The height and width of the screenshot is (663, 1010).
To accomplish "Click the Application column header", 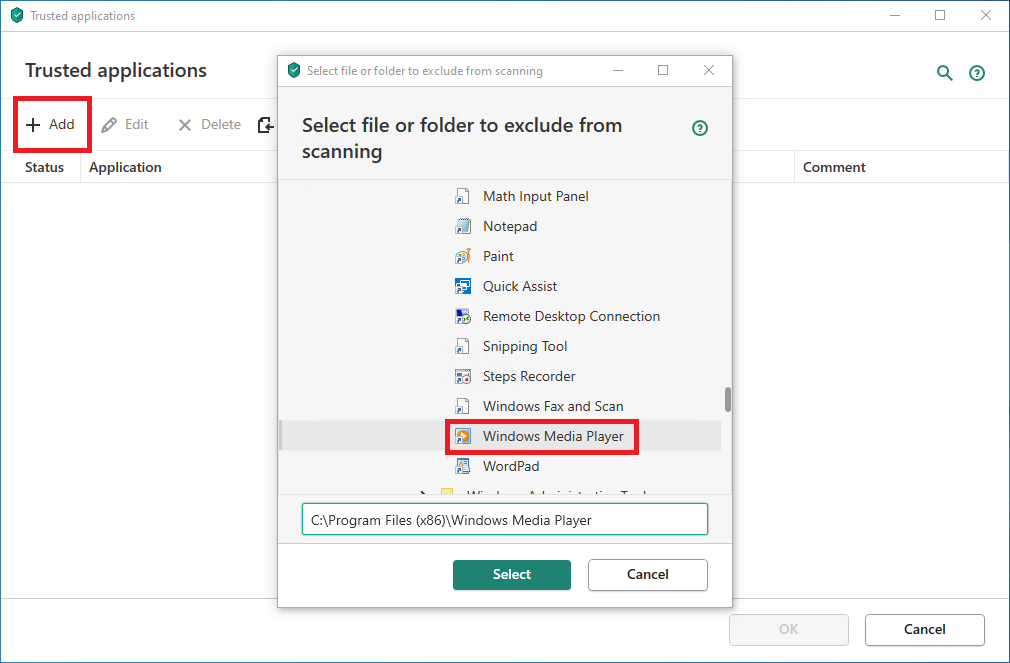I will [x=125, y=167].
